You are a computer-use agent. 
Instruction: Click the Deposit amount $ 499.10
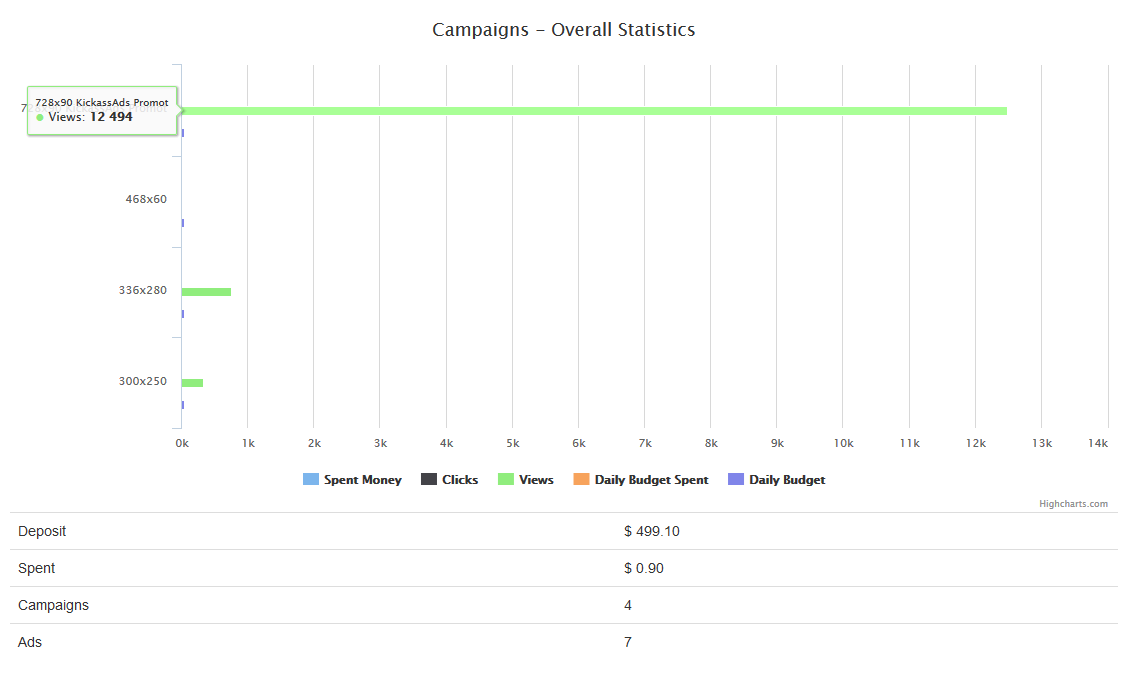coord(652,531)
